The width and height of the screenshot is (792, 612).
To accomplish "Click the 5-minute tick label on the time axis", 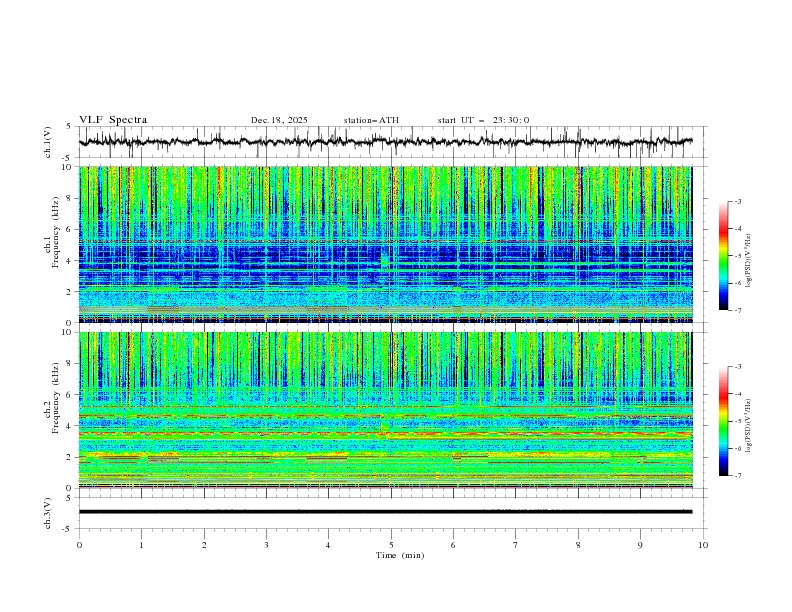I will point(391,544).
